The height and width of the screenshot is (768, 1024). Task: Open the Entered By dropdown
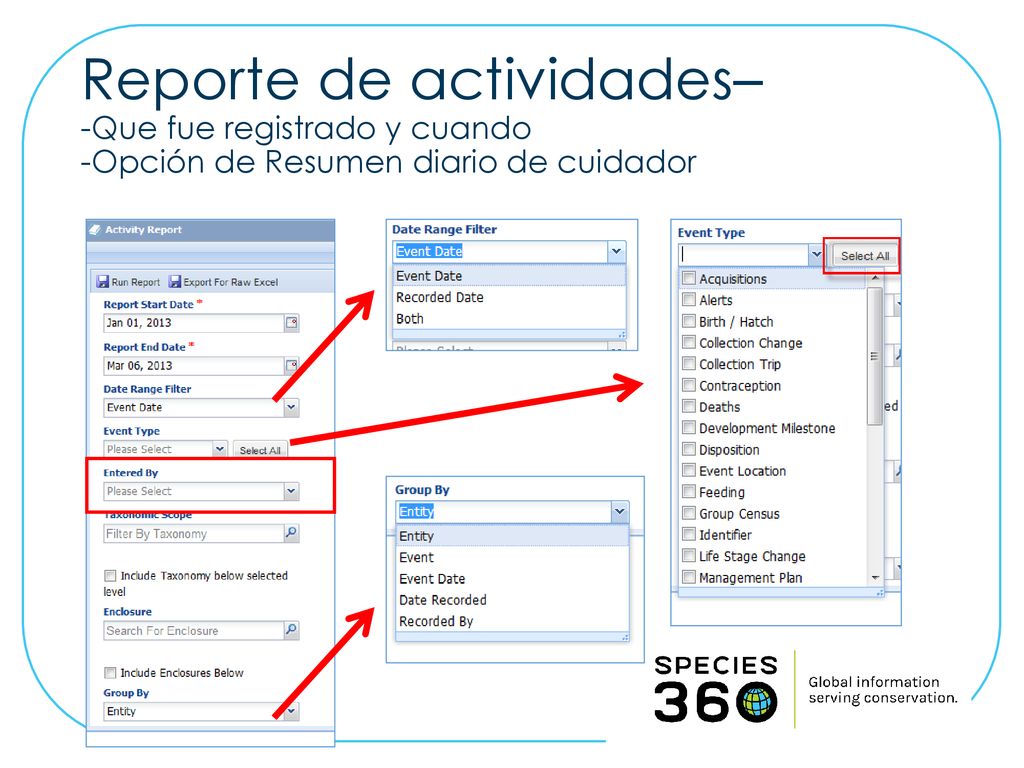click(291, 491)
